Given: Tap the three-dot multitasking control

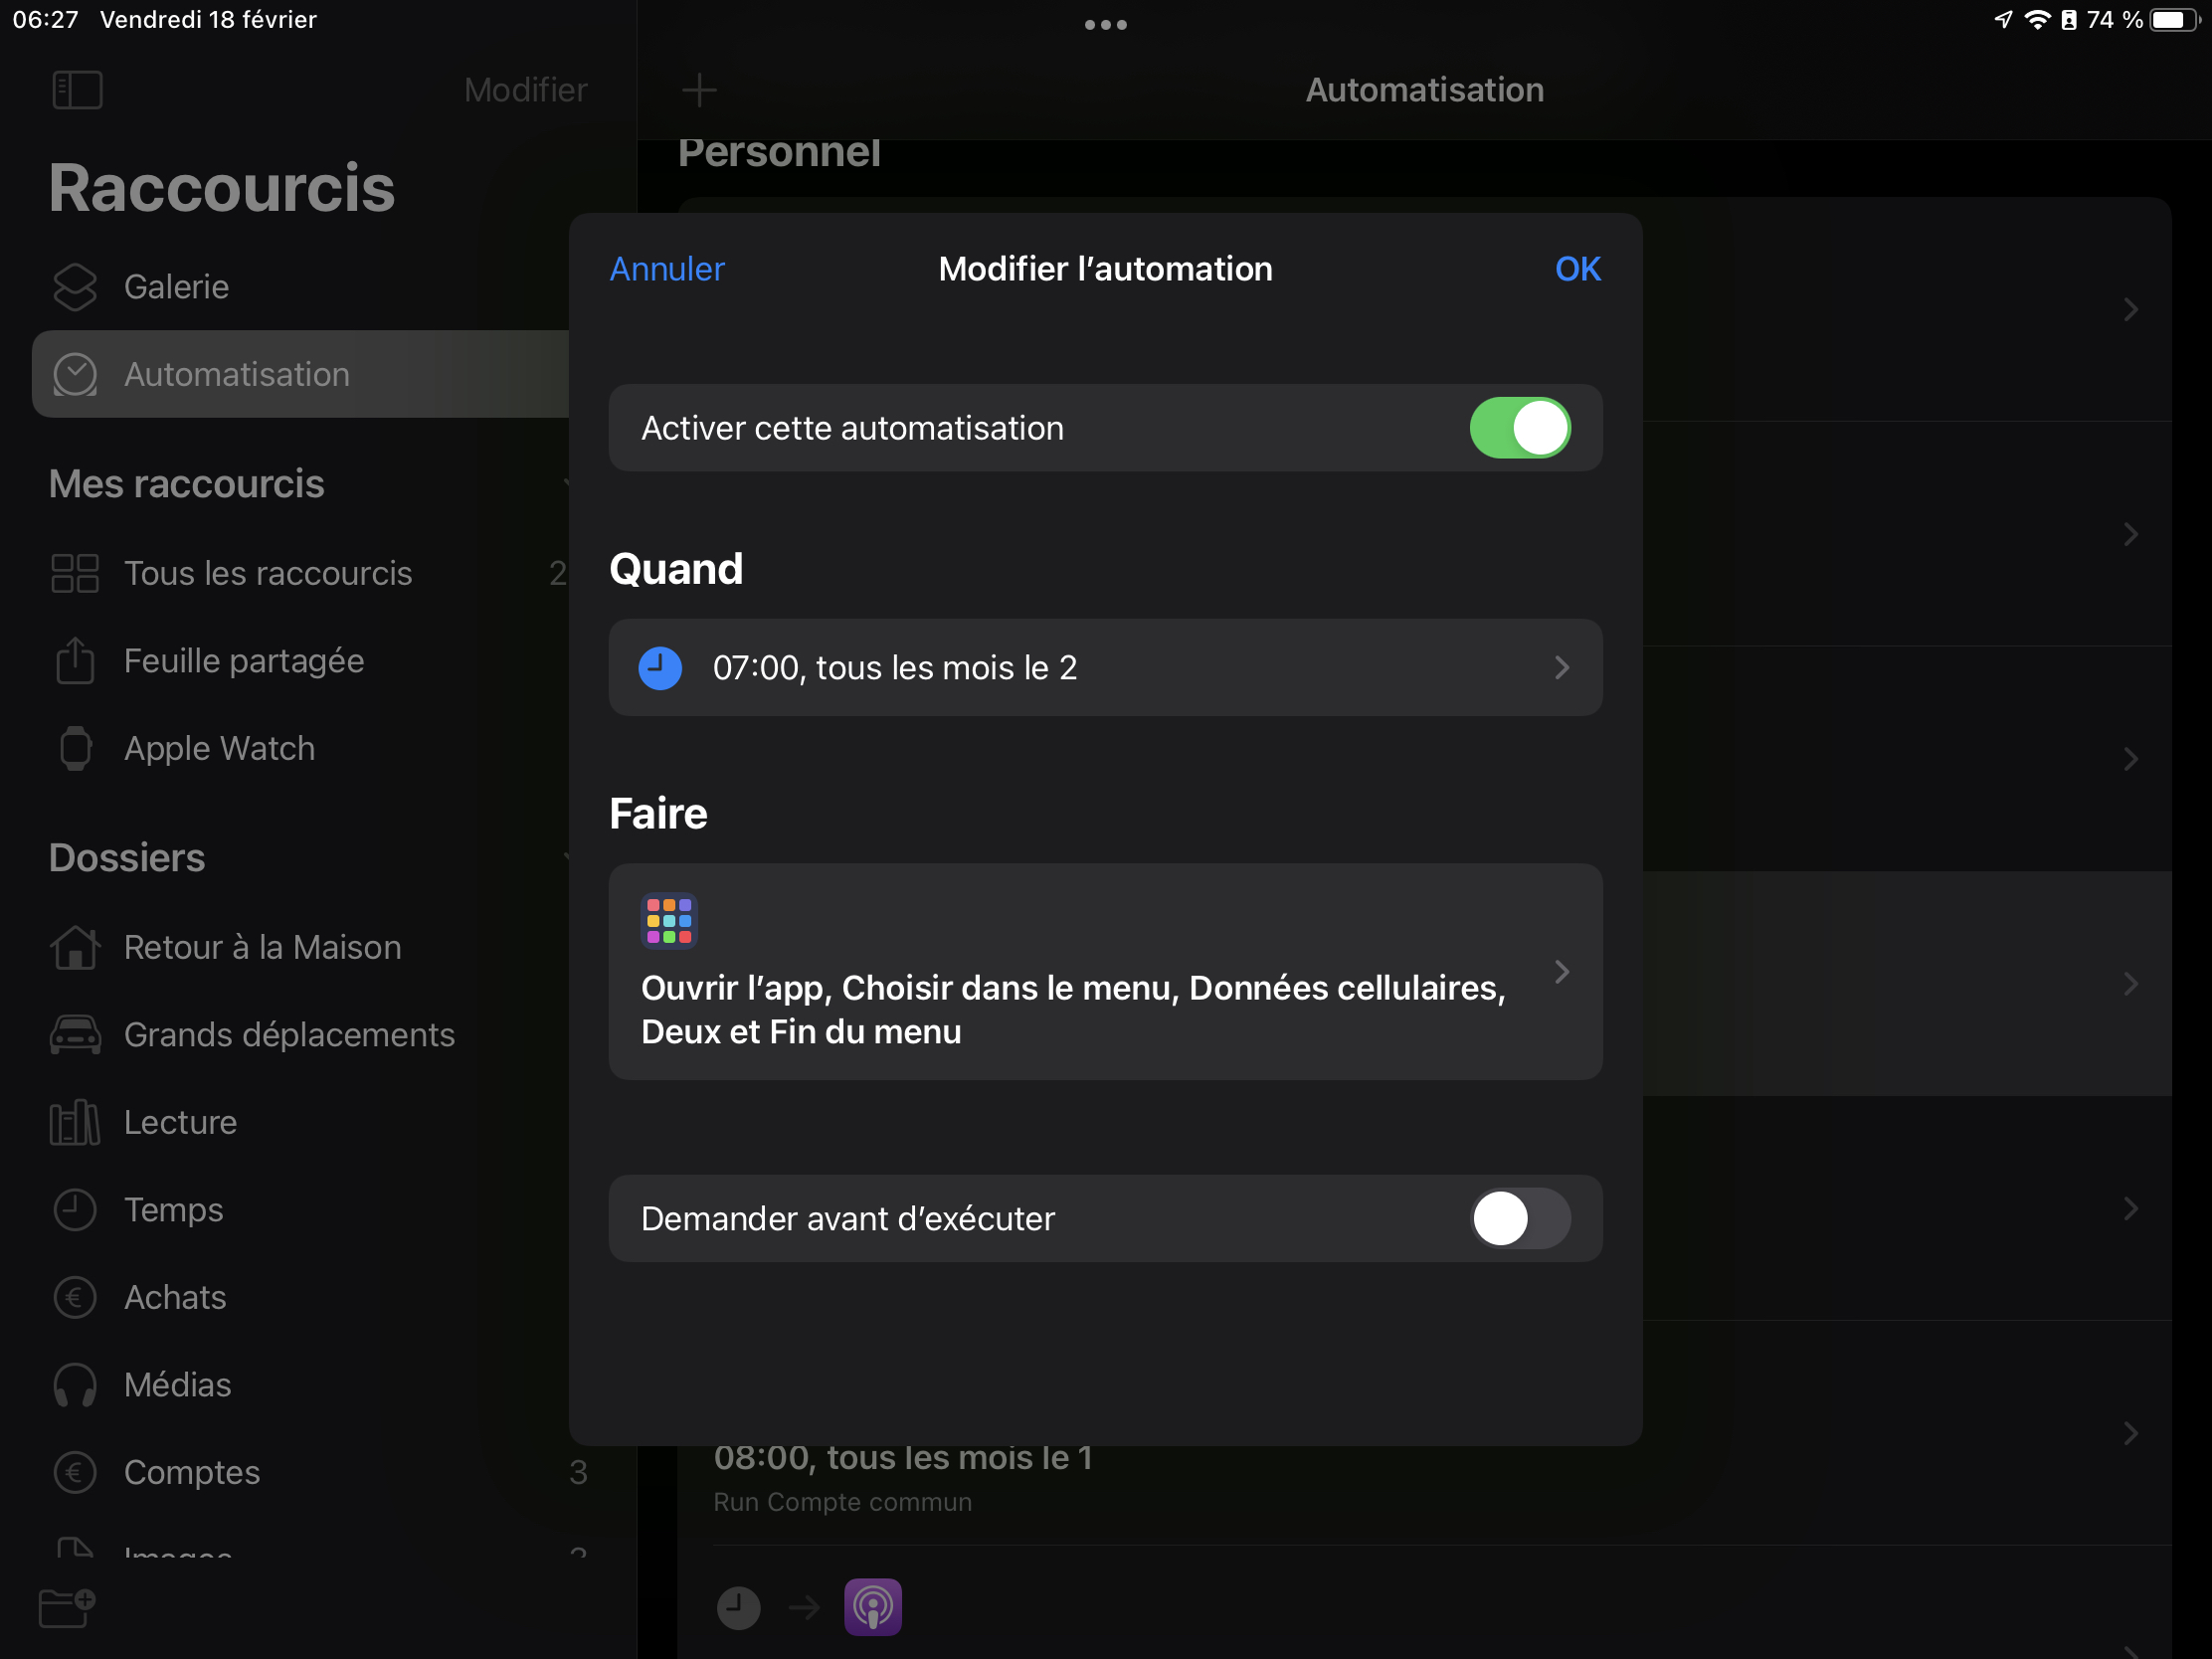Looking at the screenshot, I should 1105,24.
